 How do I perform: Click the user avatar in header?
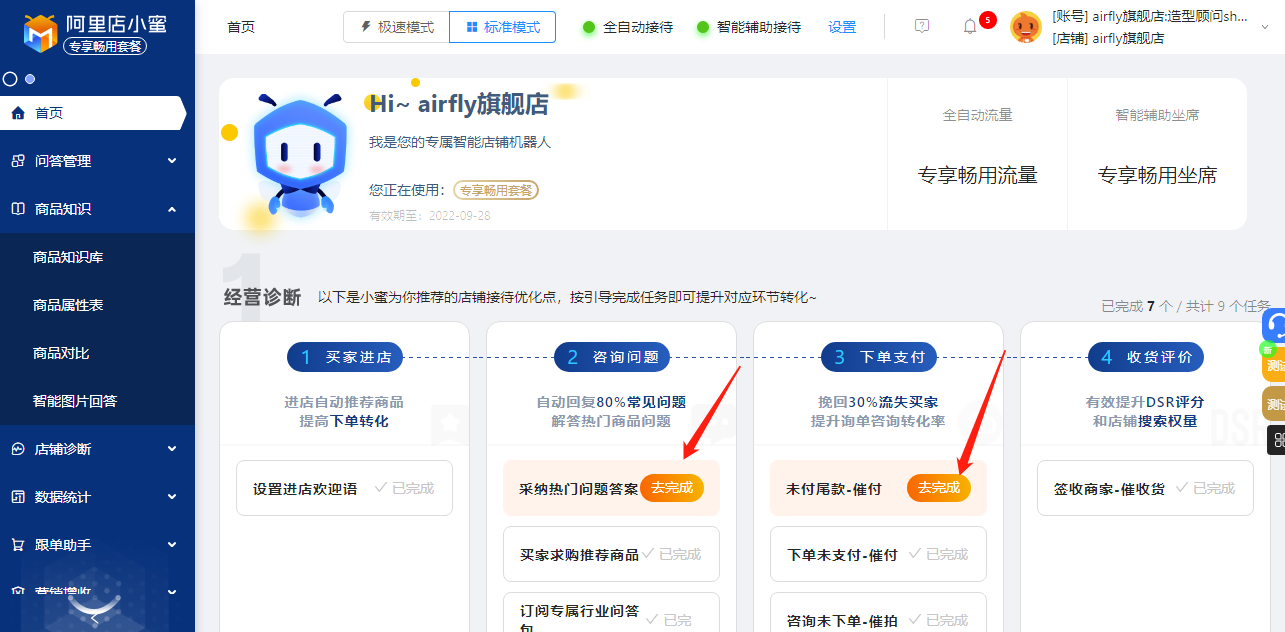coord(1026,27)
